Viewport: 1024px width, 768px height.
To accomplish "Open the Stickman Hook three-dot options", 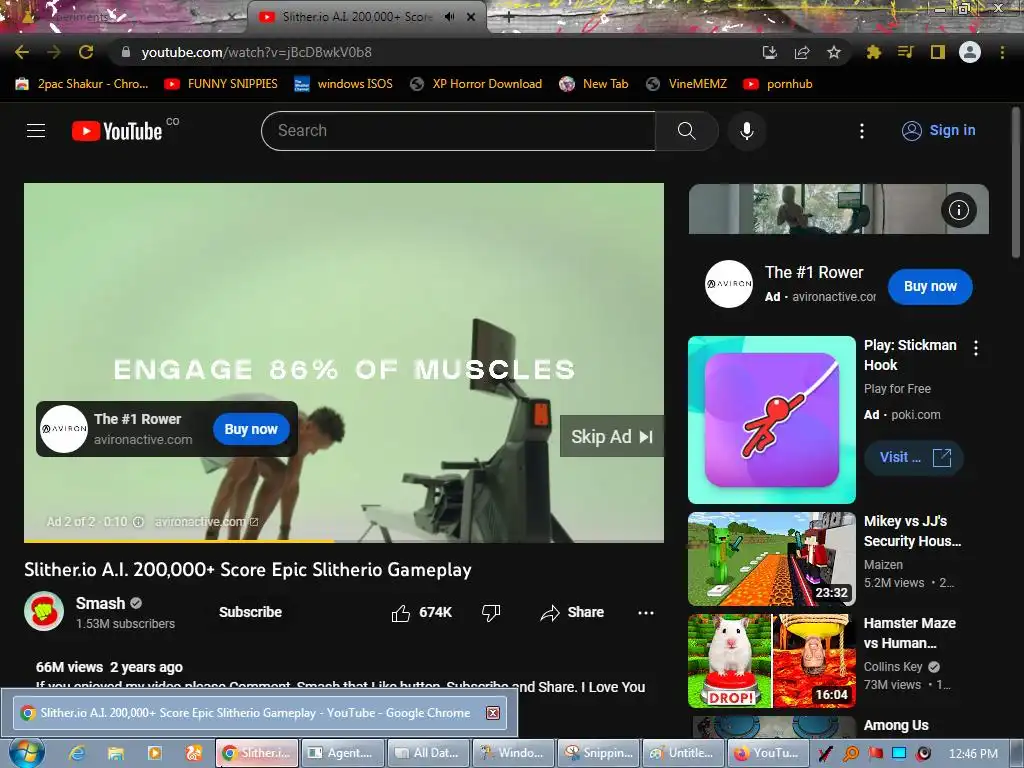I will (x=976, y=348).
